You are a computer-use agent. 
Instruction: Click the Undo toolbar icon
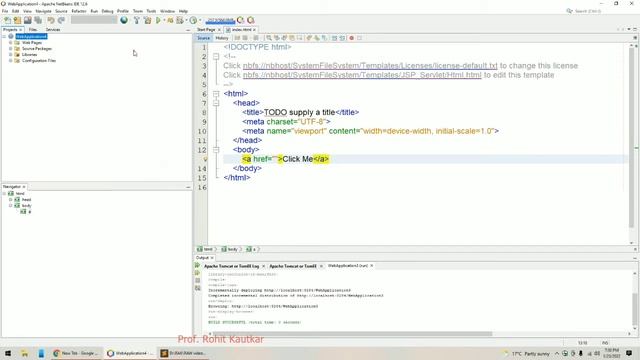coord(51,20)
